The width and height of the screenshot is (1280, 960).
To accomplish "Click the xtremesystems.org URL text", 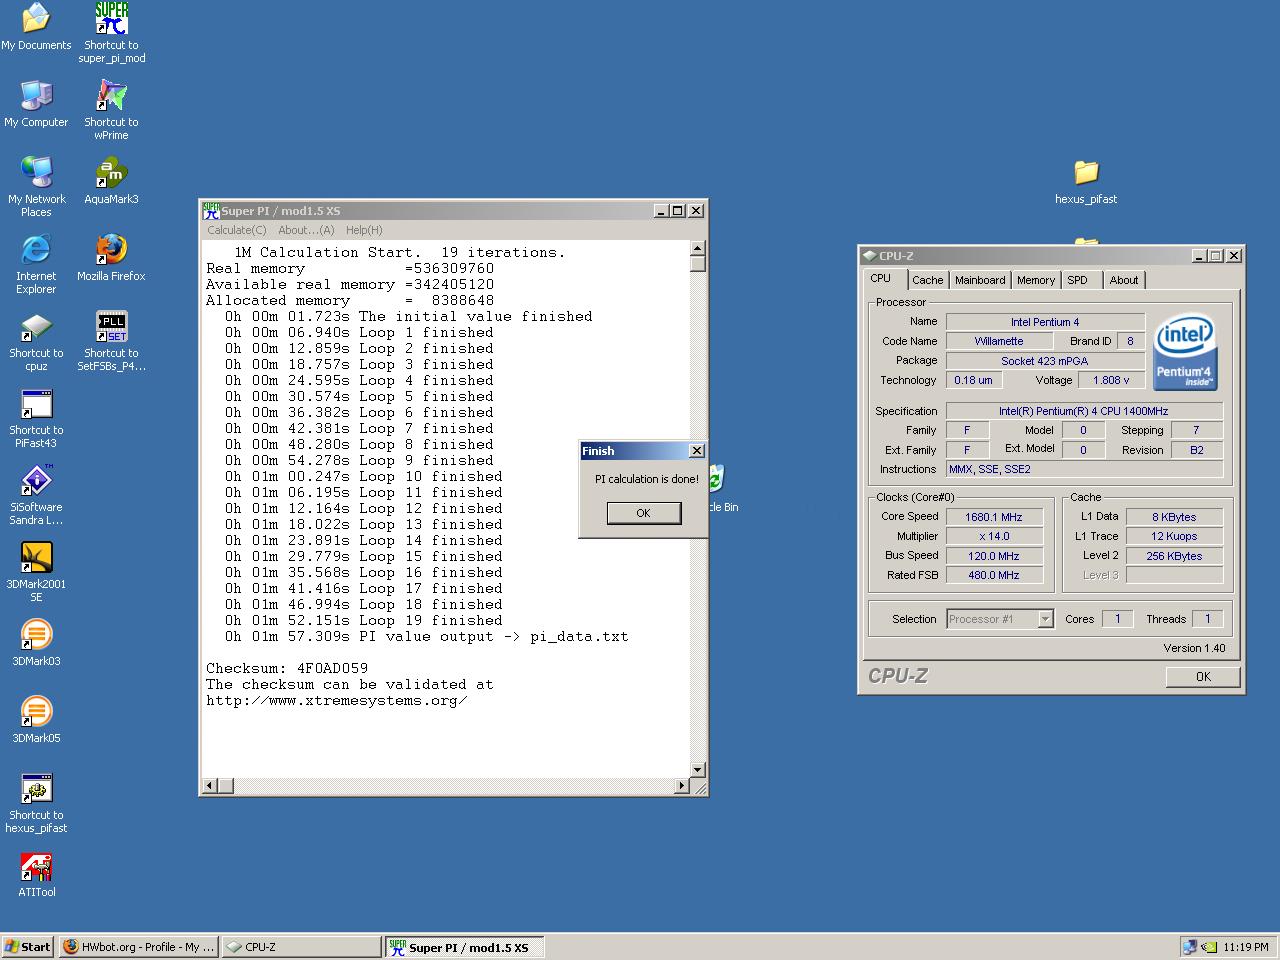I will click(337, 700).
